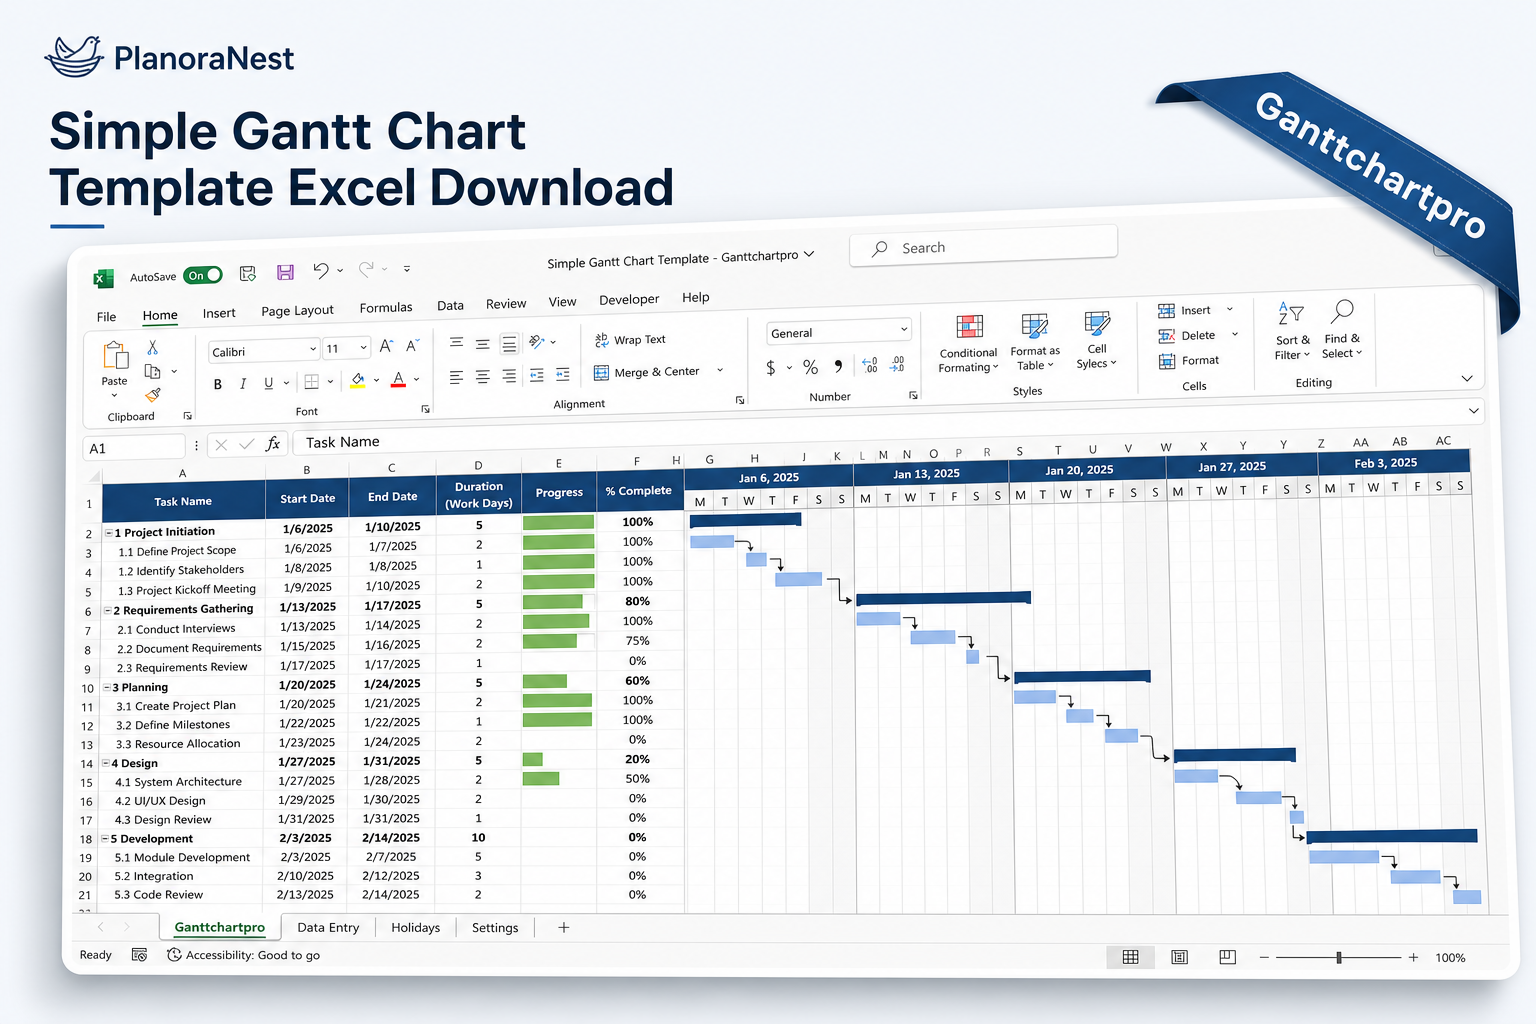This screenshot has width=1536, height=1024.
Task: Open Format as Table gallery
Action: (x=1034, y=341)
